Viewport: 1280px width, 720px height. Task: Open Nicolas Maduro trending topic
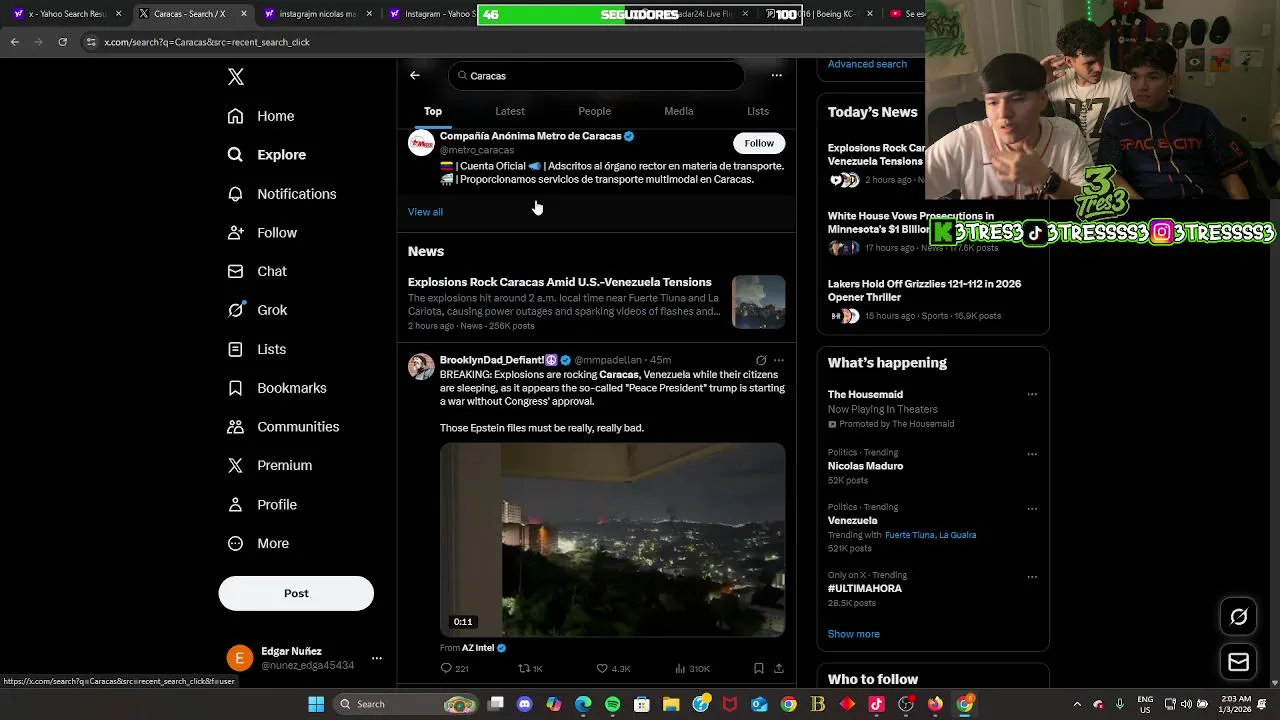pyautogui.click(x=865, y=466)
